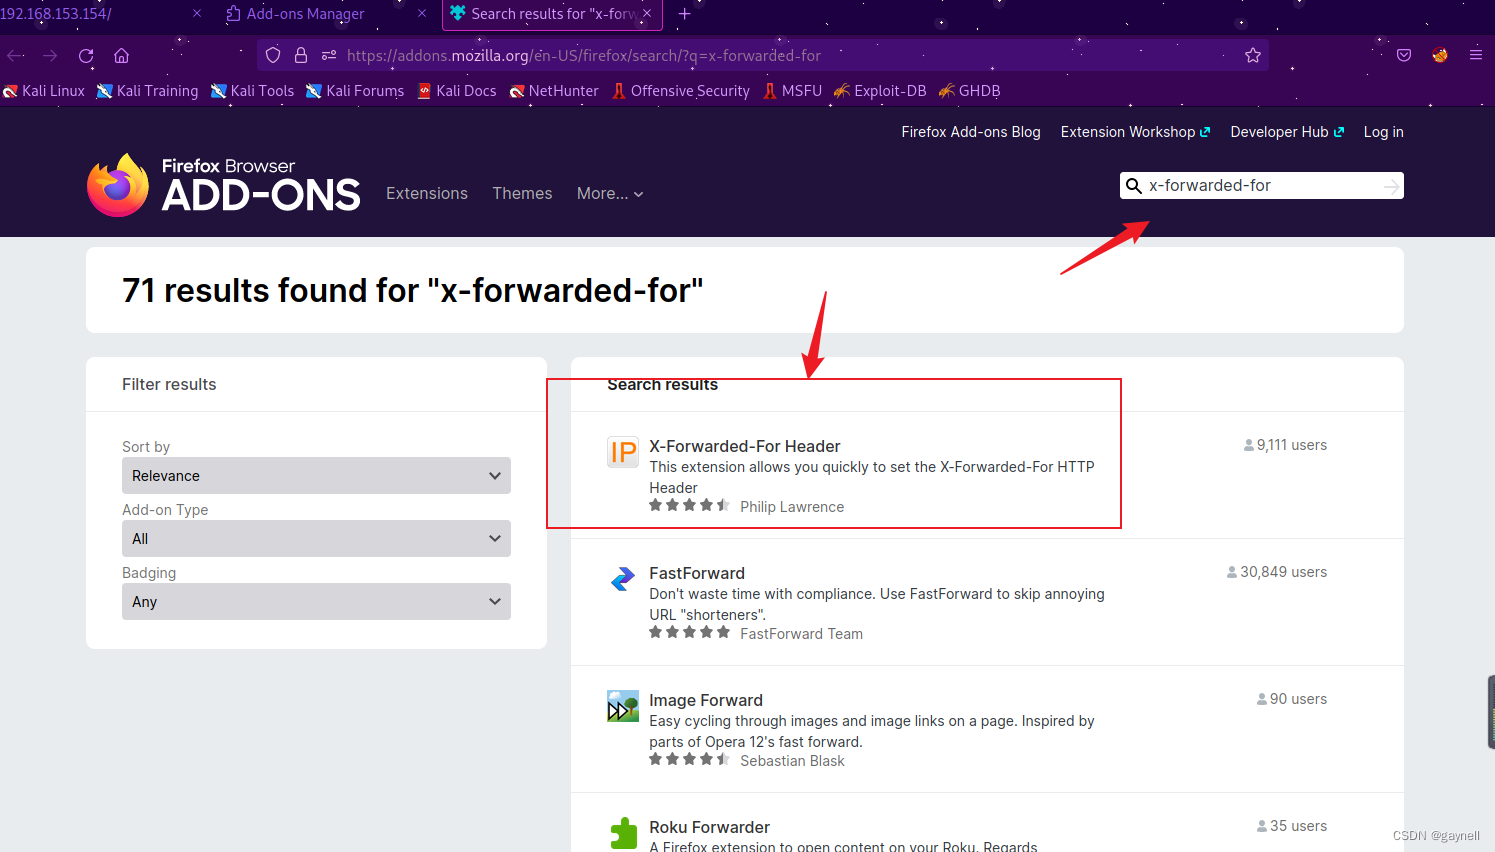Click the FastForward Team author name

point(801,634)
